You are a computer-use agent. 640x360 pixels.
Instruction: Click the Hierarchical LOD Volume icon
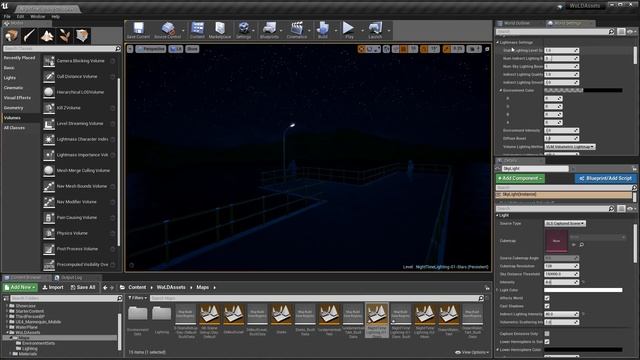tap(49, 92)
